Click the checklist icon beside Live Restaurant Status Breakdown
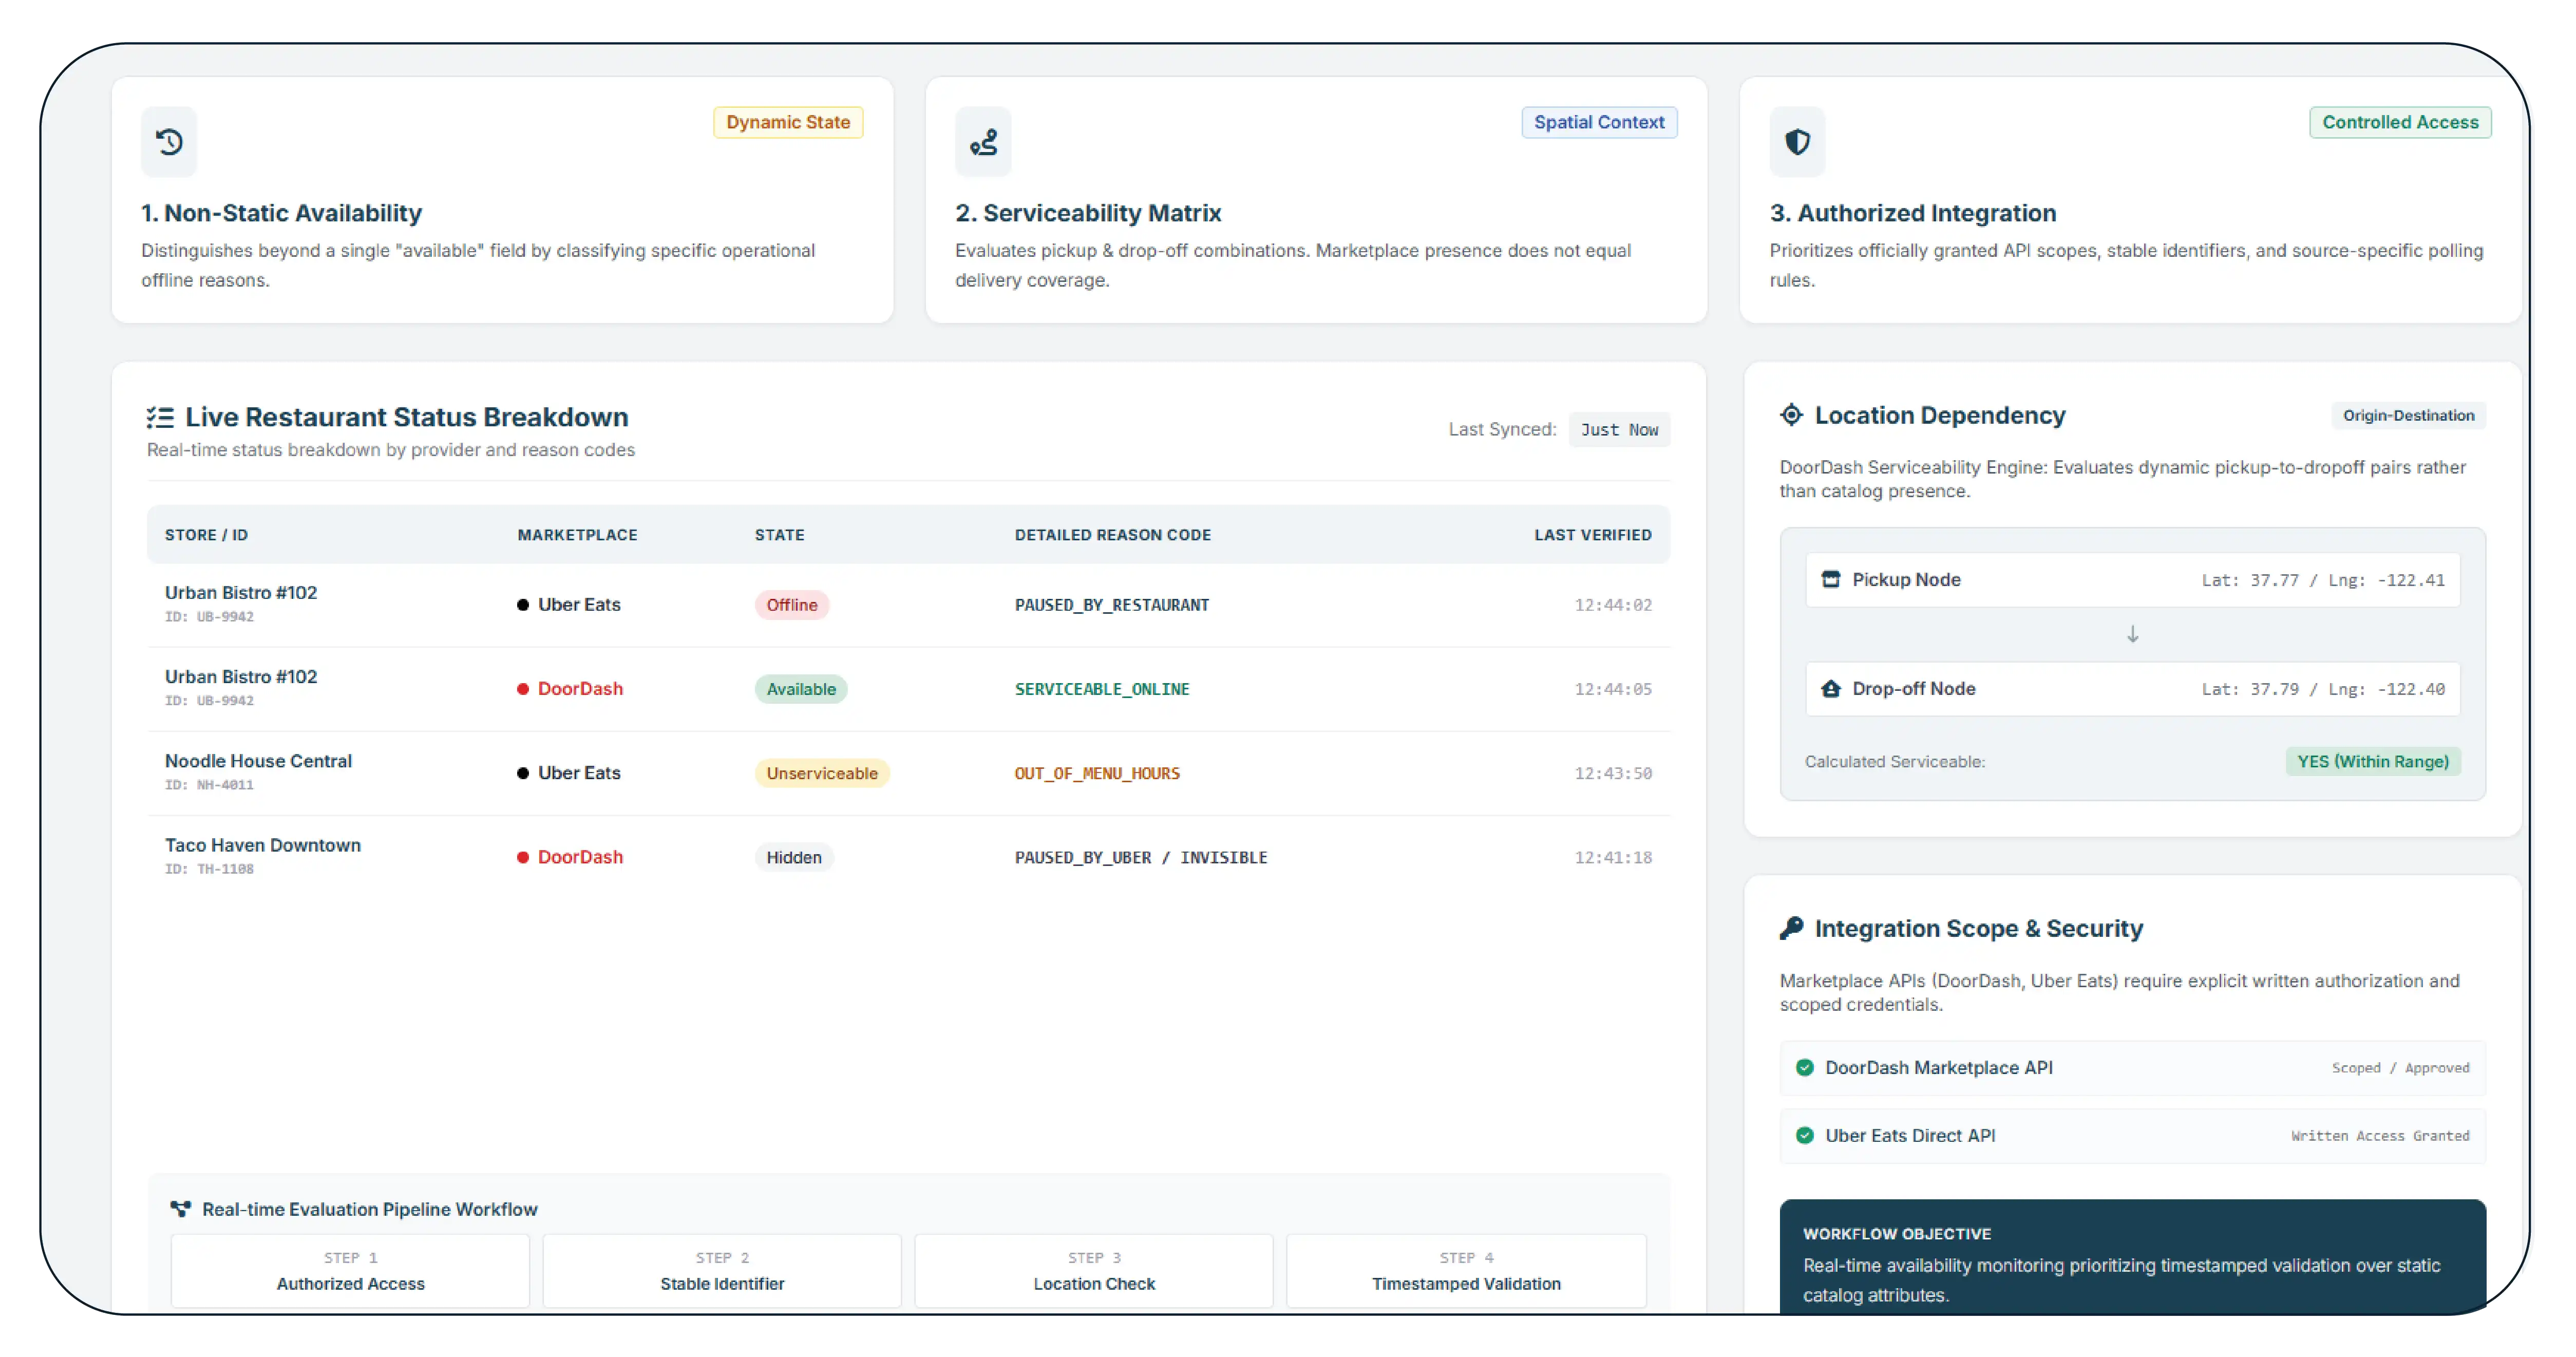 coord(160,417)
